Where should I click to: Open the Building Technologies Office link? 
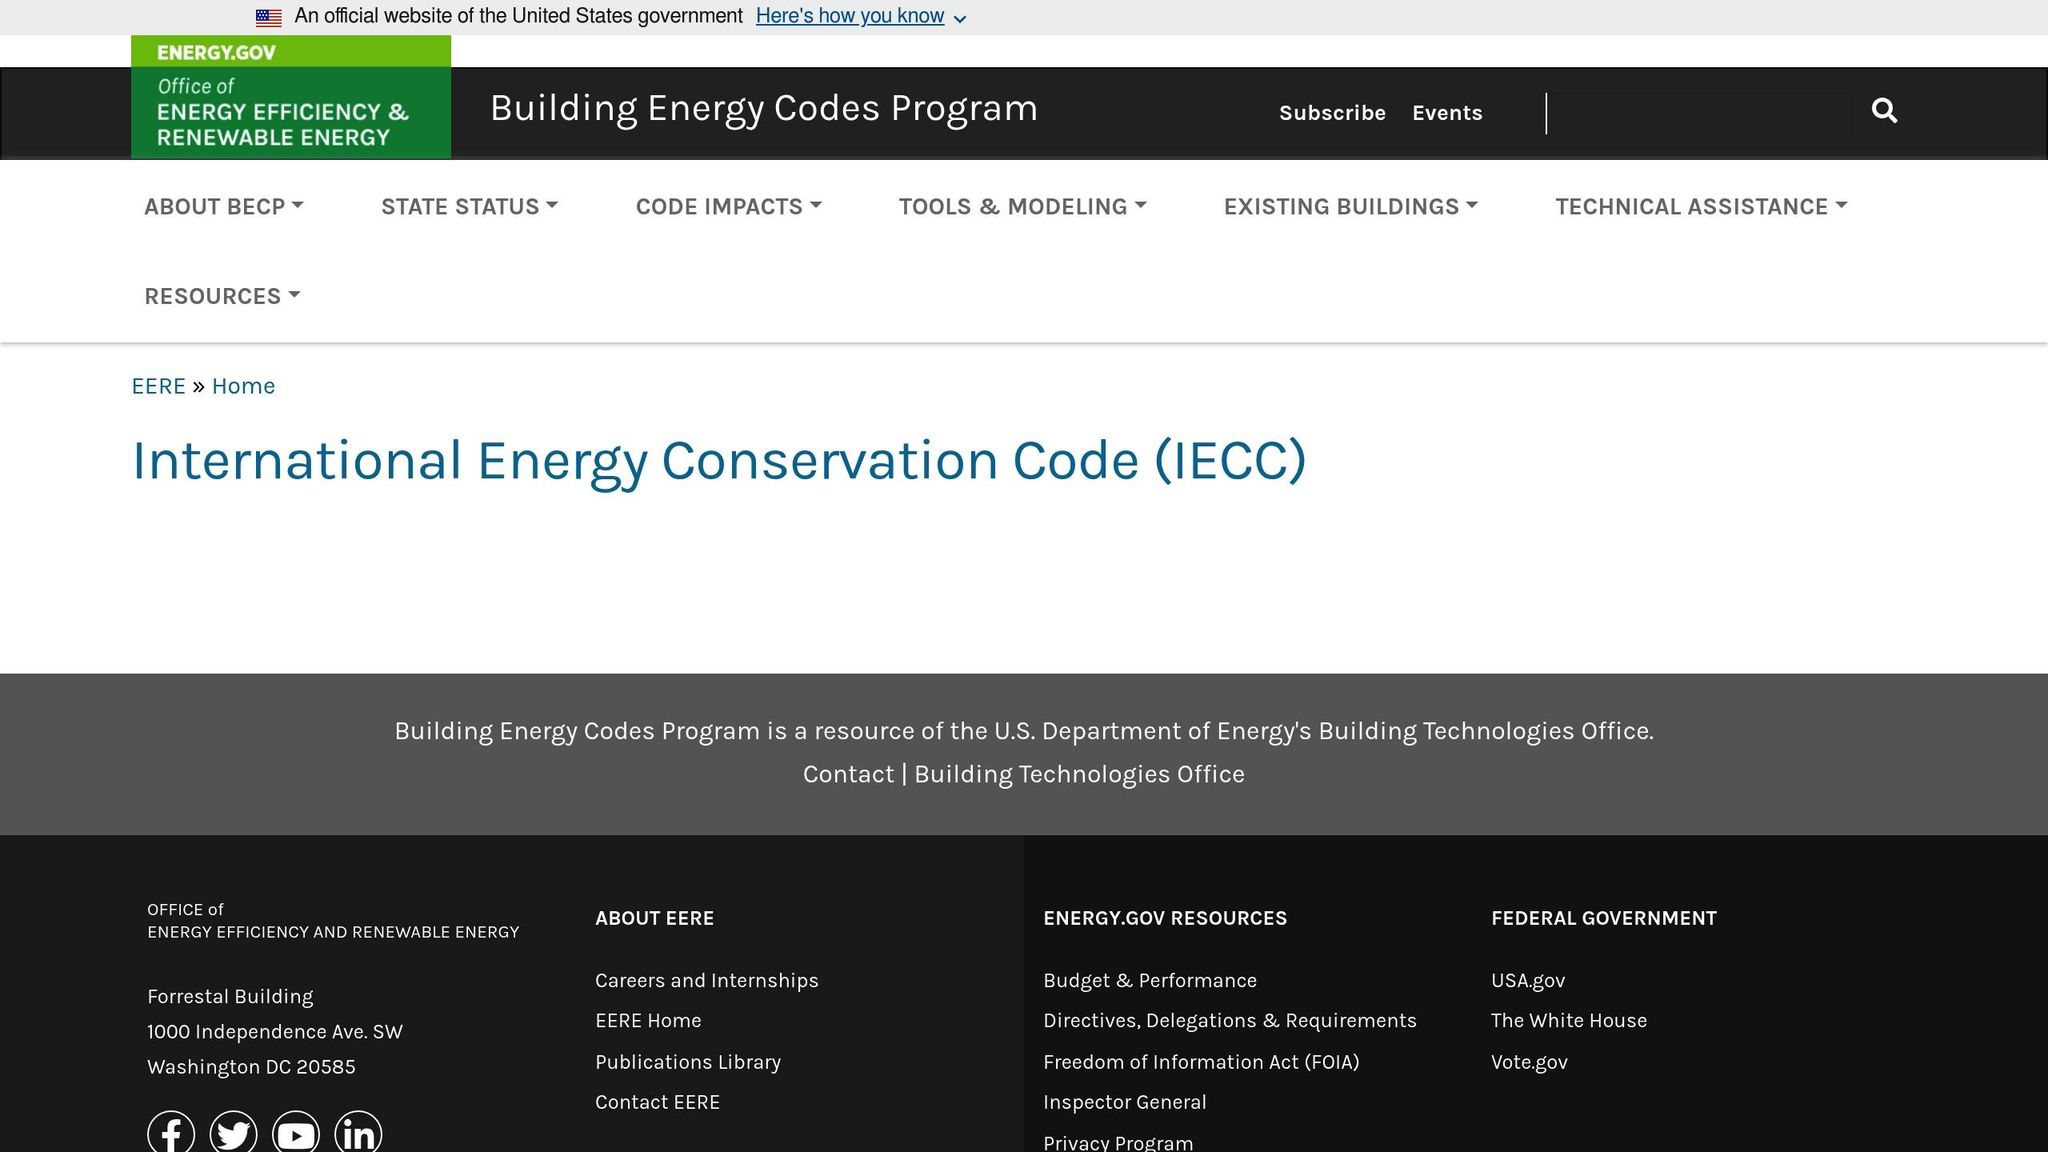point(1079,773)
